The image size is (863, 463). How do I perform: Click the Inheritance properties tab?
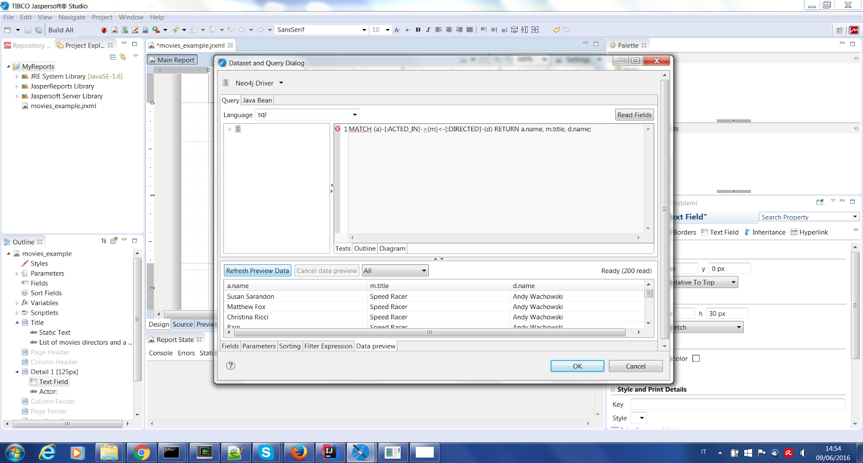[x=764, y=232]
